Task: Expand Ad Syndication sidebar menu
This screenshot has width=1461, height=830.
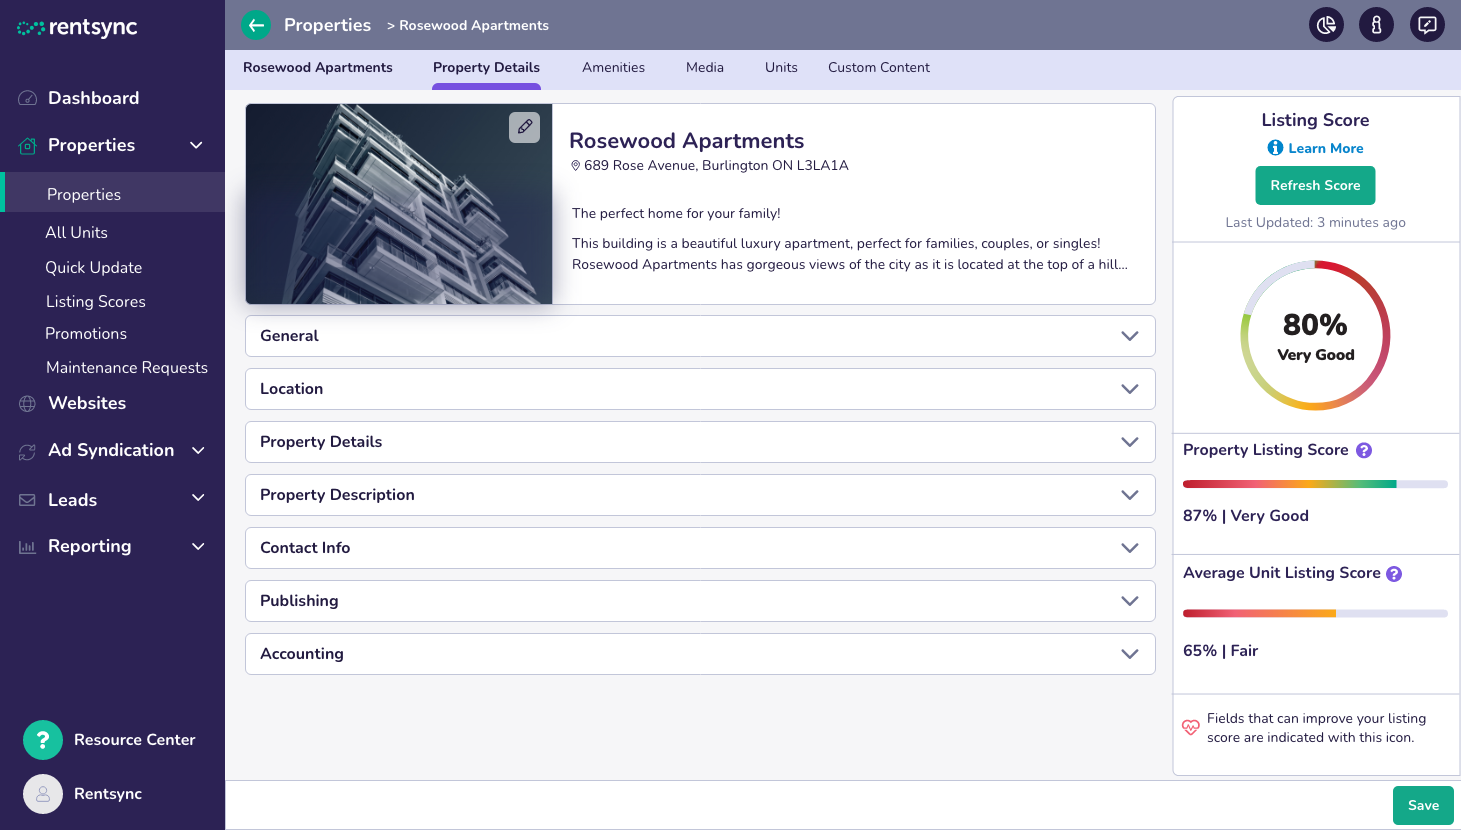Action: click(112, 450)
